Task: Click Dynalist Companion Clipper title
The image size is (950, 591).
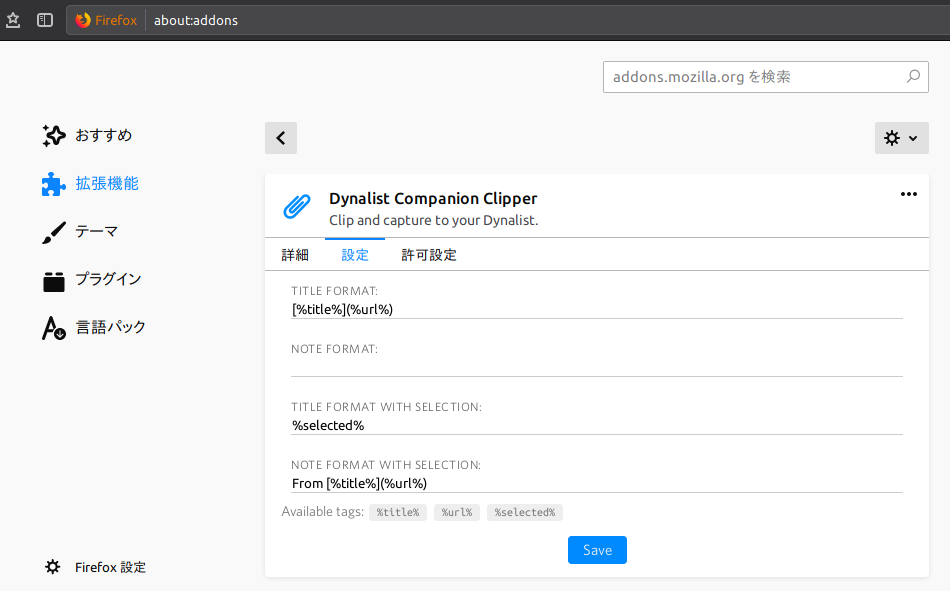Action: point(433,198)
